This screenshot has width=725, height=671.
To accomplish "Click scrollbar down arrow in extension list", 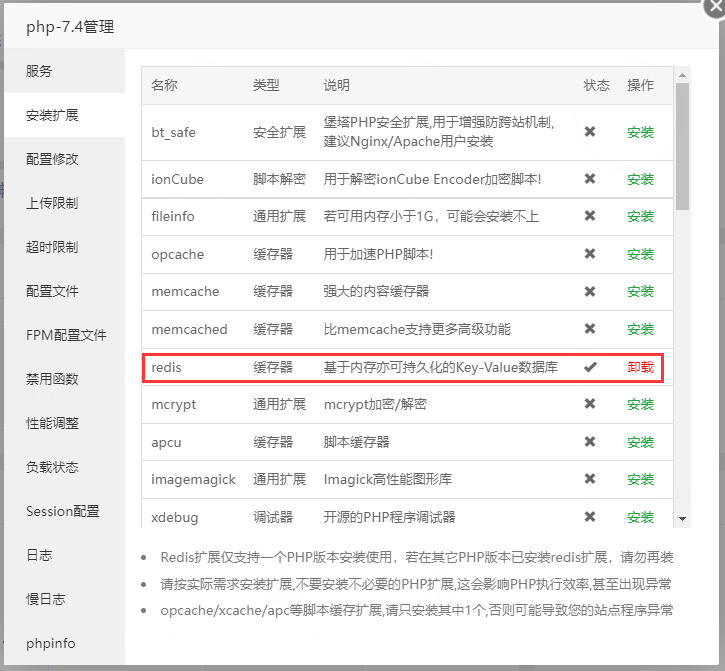I will coord(683,519).
